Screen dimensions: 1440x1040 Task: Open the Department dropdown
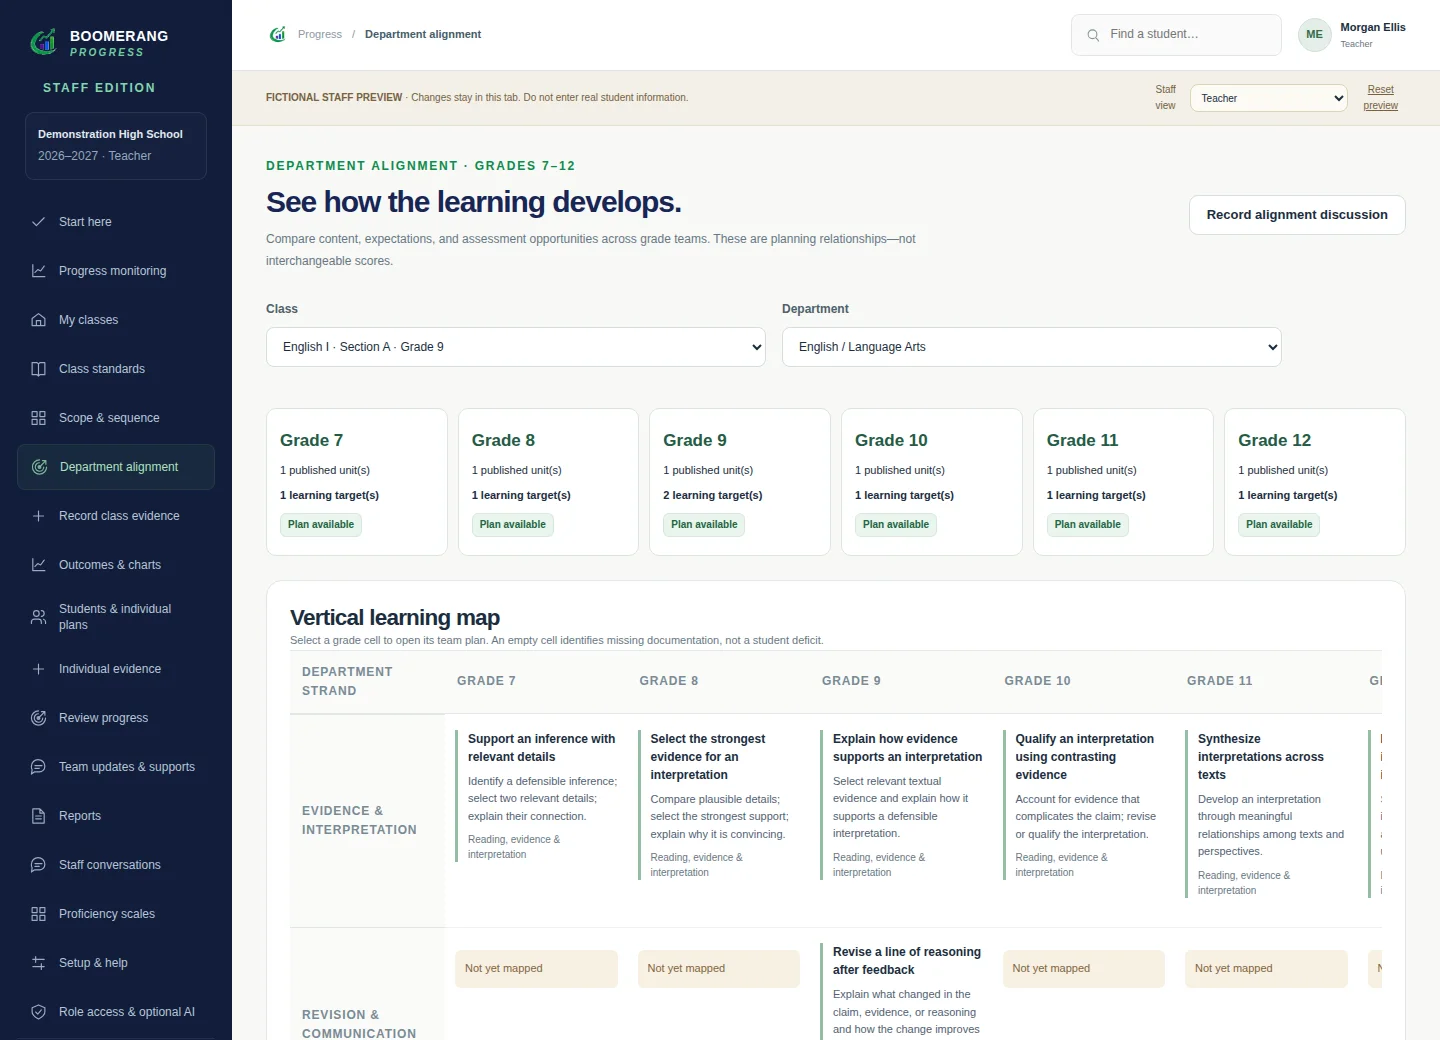click(x=1031, y=347)
